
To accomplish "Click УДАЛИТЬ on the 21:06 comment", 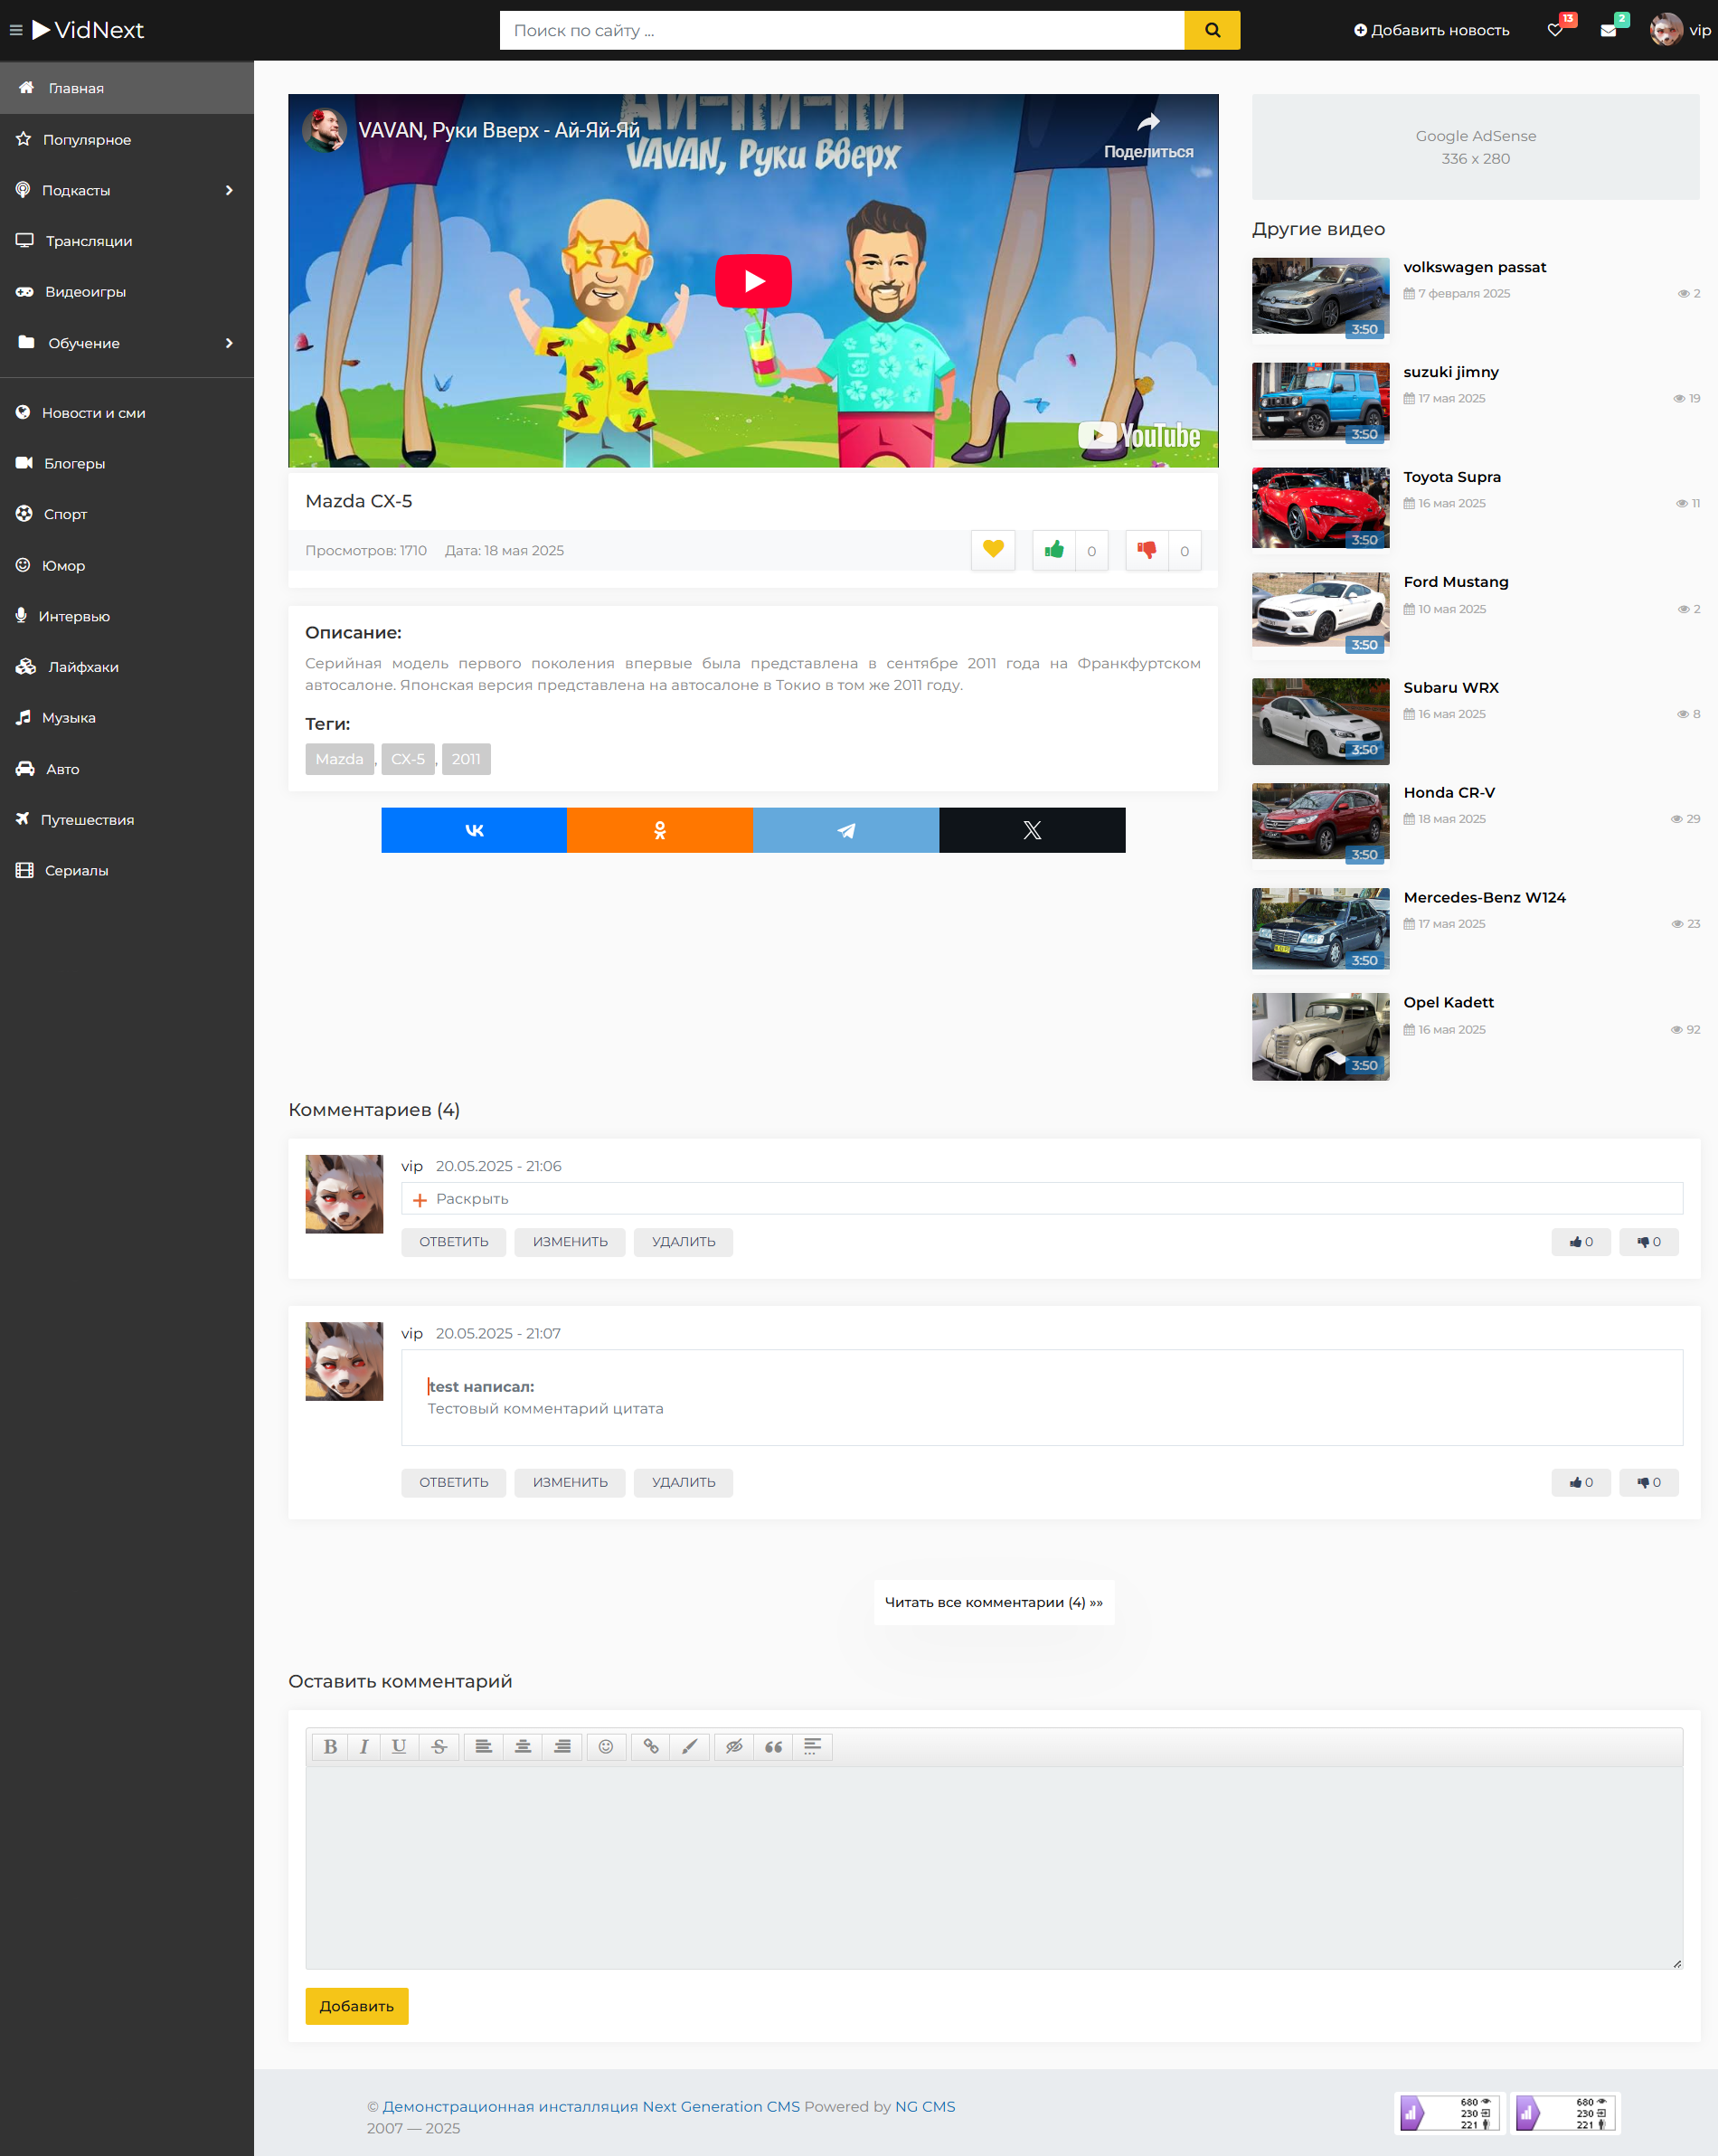I will pos(683,1242).
